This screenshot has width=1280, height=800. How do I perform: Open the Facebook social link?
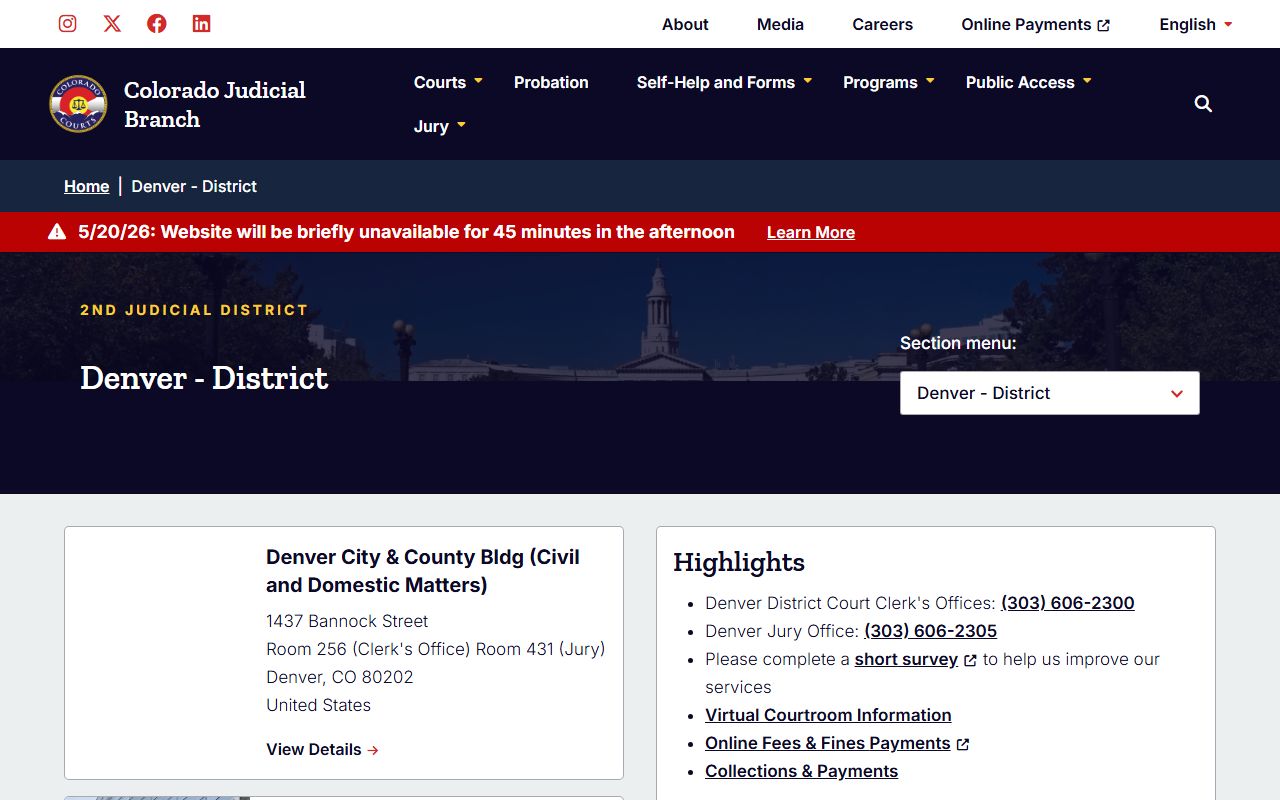(x=157, y=23)
